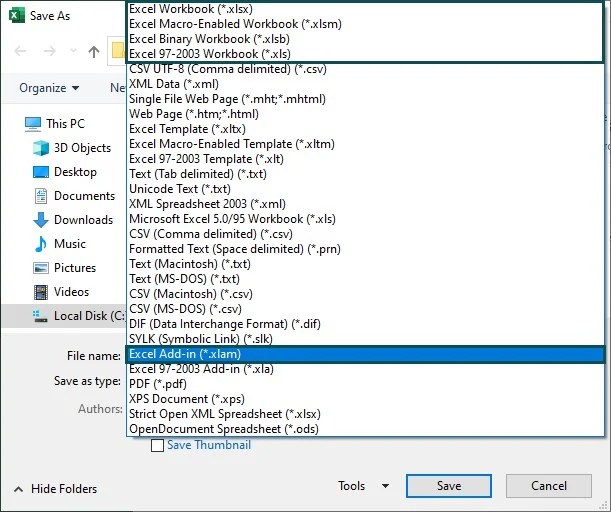Select Text (MS-DOS) (*.txt)
This screenshot has width=611, height=512.
pos(366,279)
